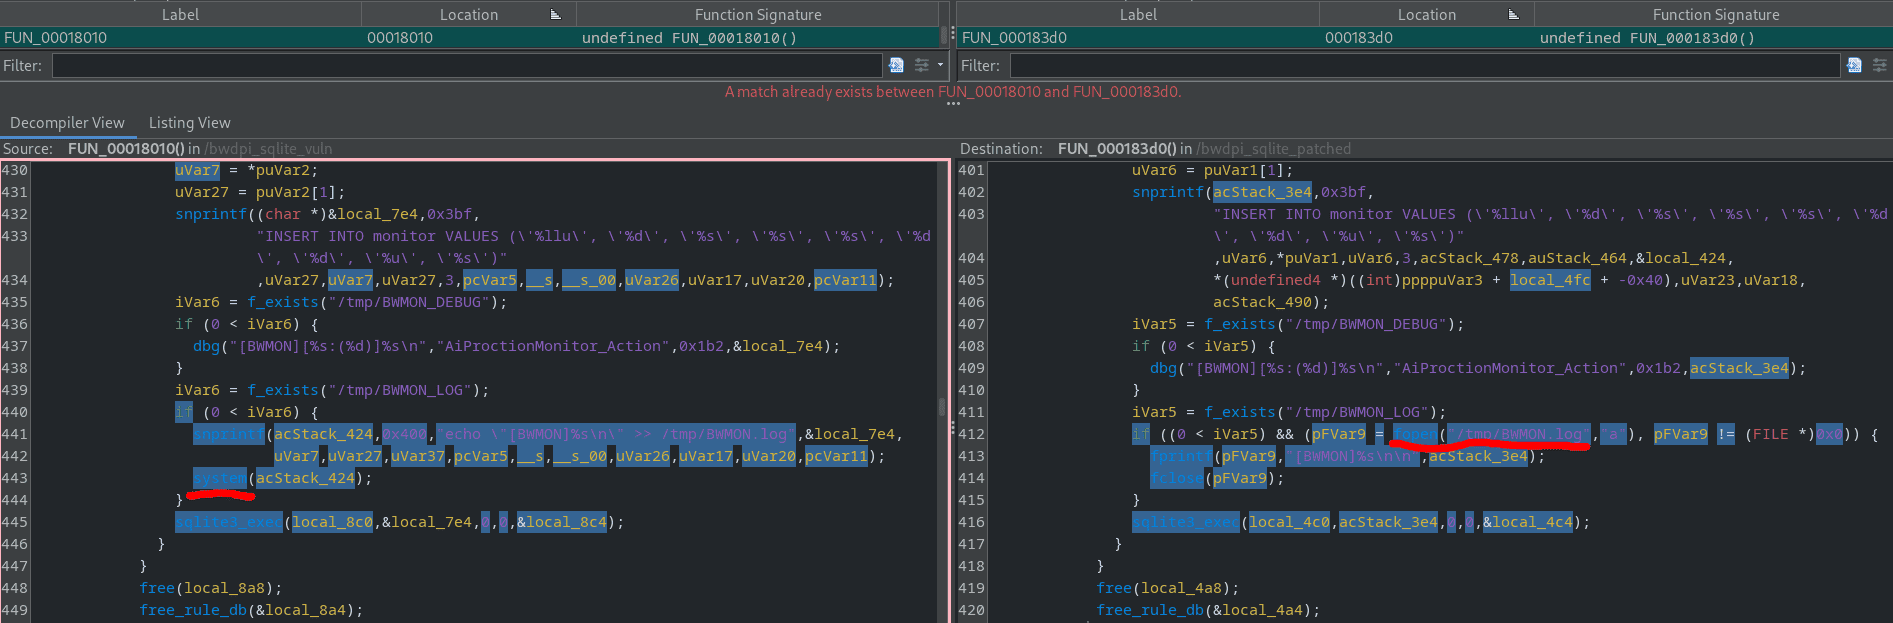Click 'sqlite3_exec' call in source decompiler
This screenshot has height=623, width=1893.
click(229, 522)
